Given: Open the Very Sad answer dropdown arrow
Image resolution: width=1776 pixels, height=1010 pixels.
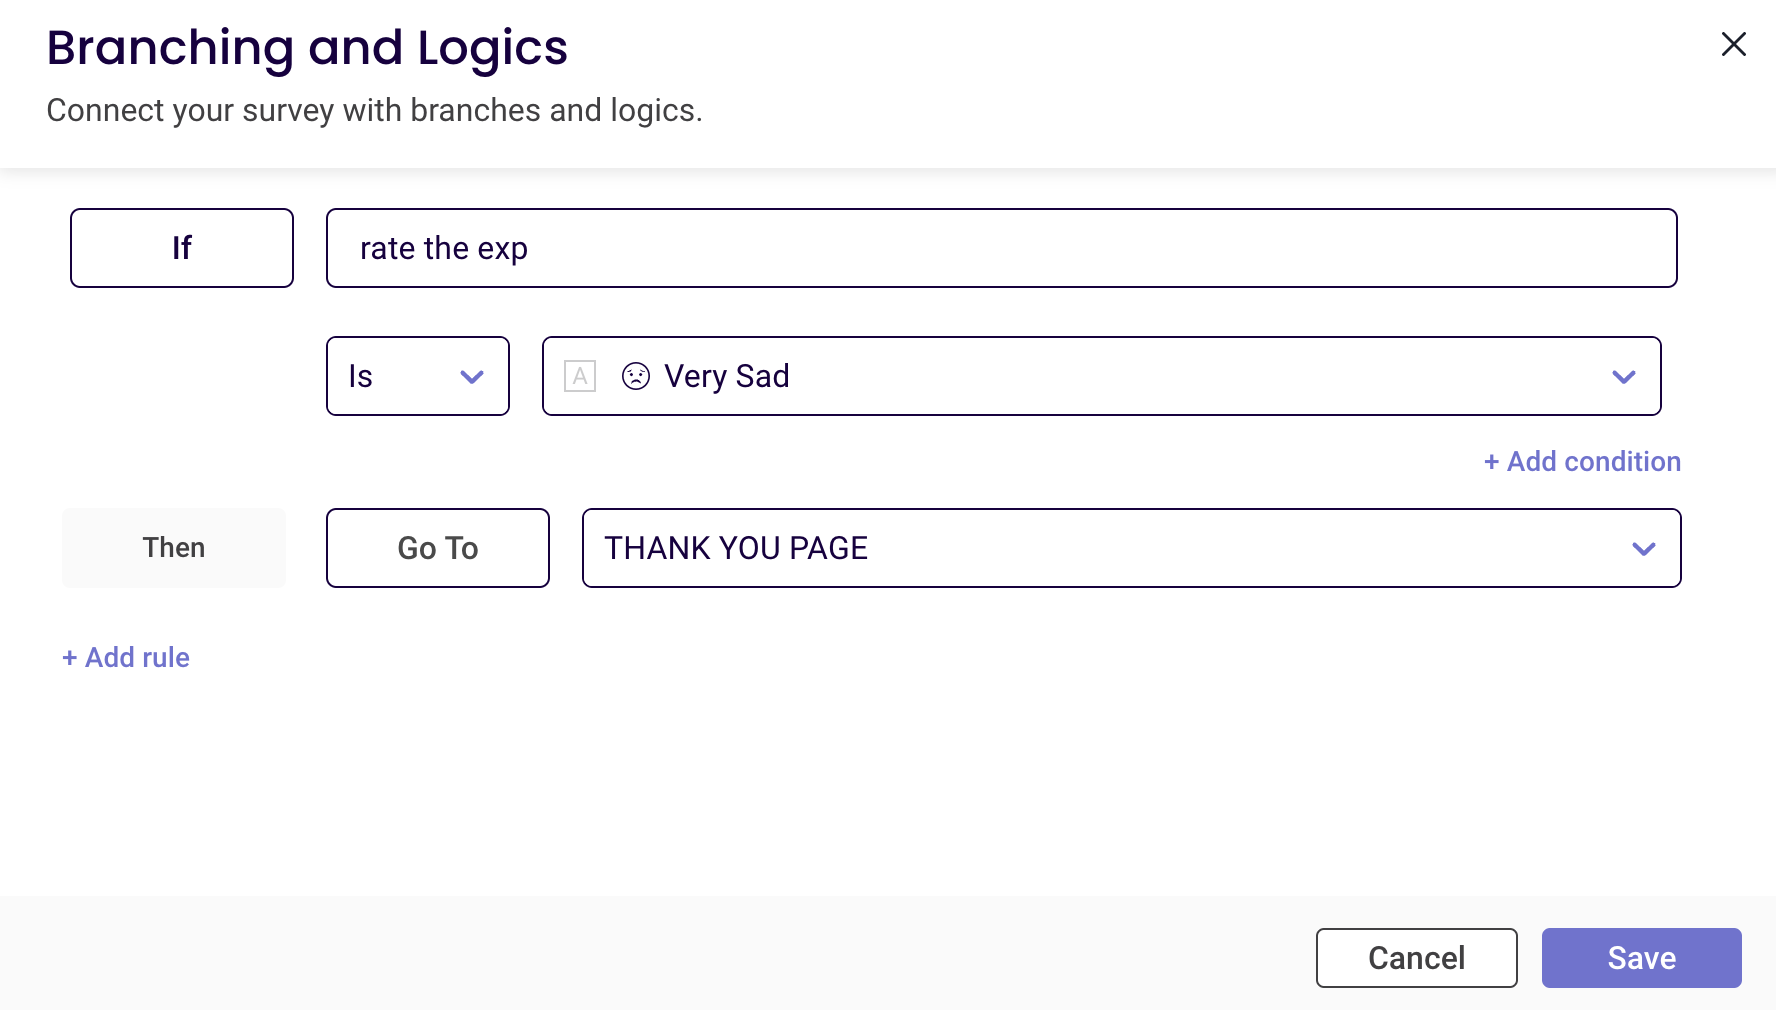Looking at the screenshot, I should (1624, 377).
